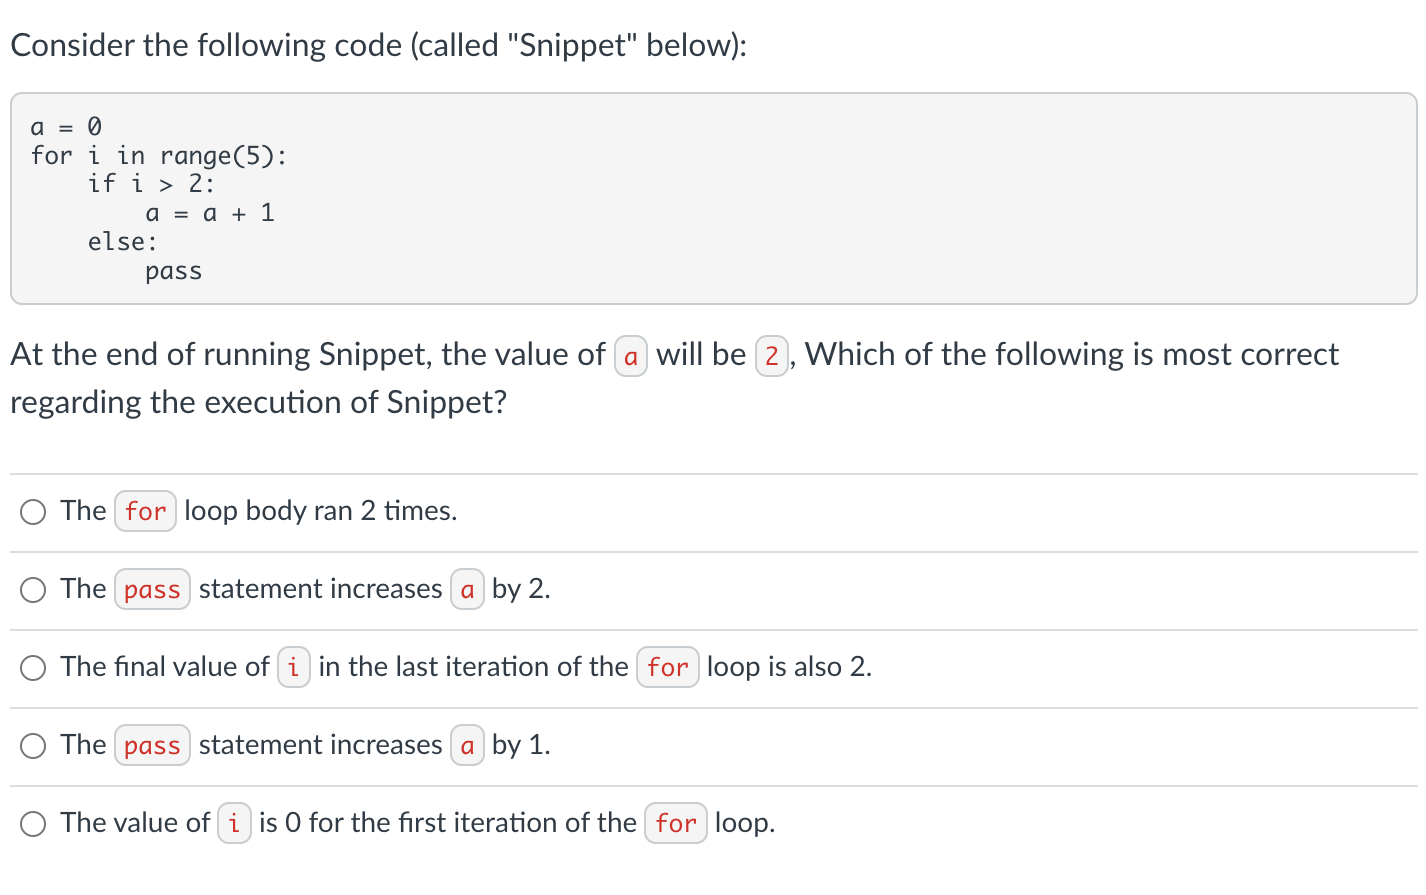Click the 'for' code tag in first option

pyautogui.click(x=146, y=511)
